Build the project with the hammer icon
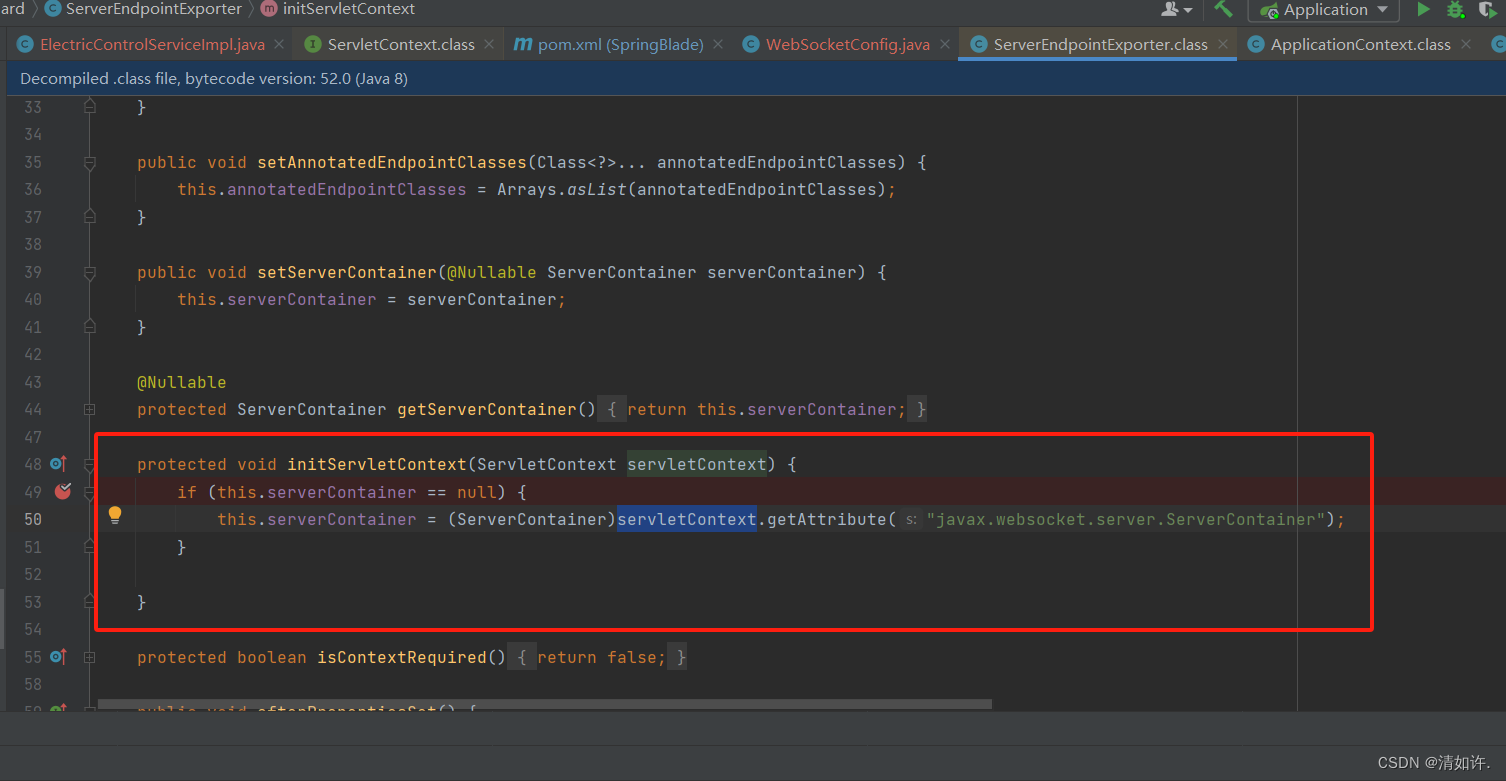The image size is (1506, 781). click(x=1223, y=9)
